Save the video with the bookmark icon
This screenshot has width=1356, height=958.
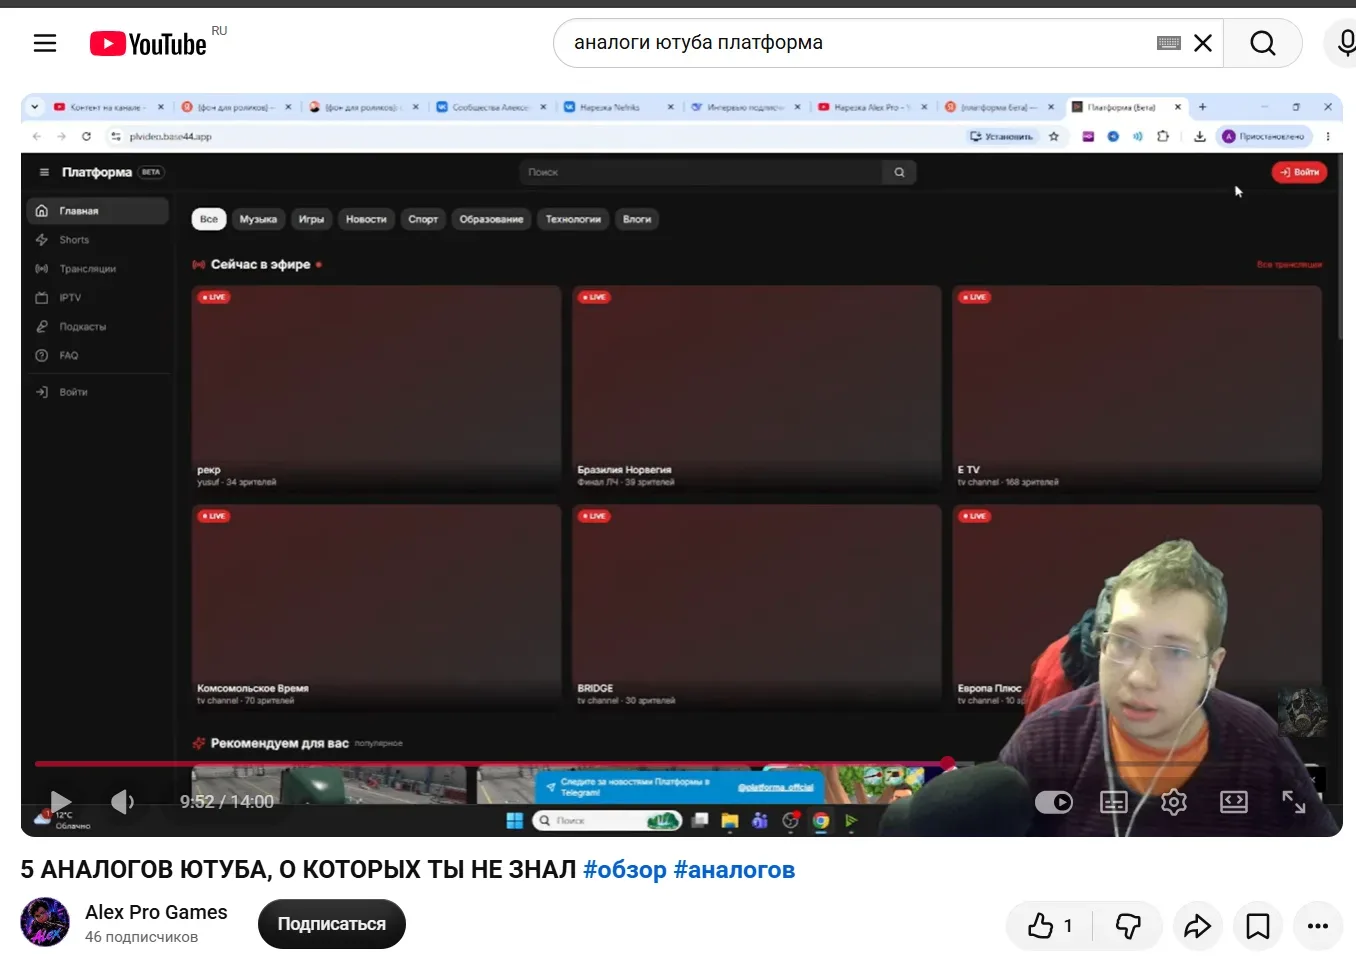pyautogui.click(x=1258, y=926)
